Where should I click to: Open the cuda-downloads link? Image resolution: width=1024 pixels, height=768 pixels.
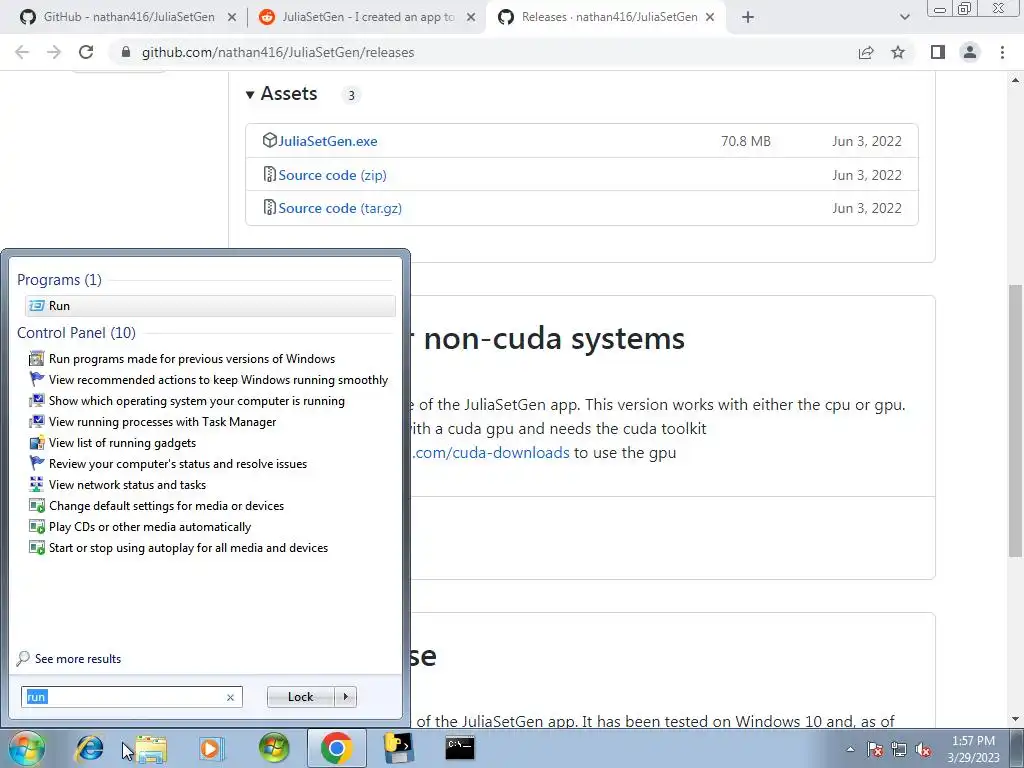(491, 453)
